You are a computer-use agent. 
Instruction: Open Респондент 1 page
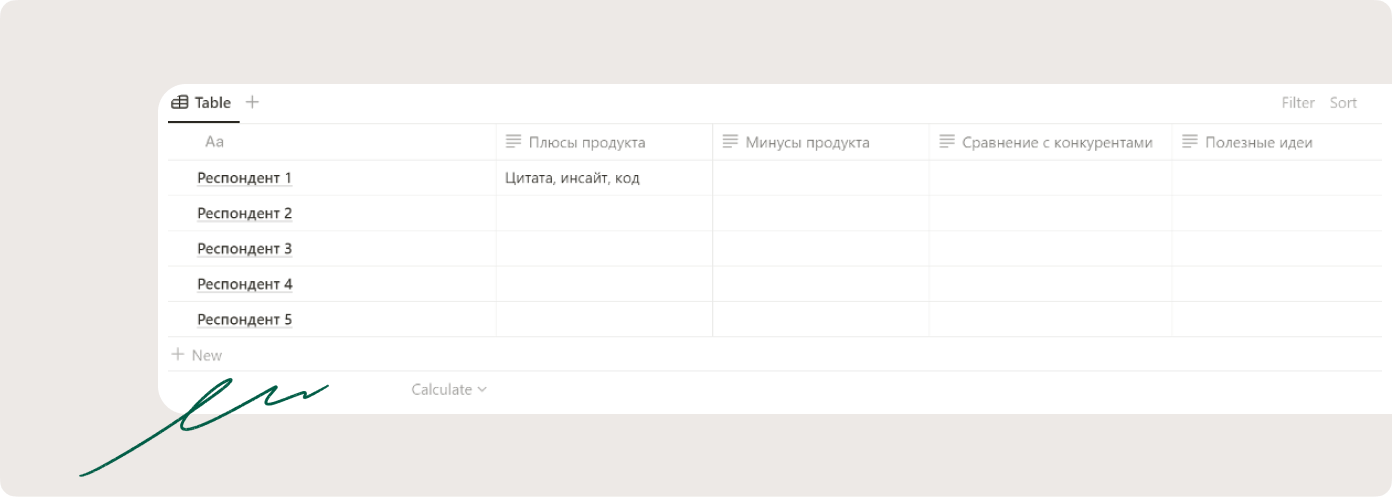click(x=244, y=178)
